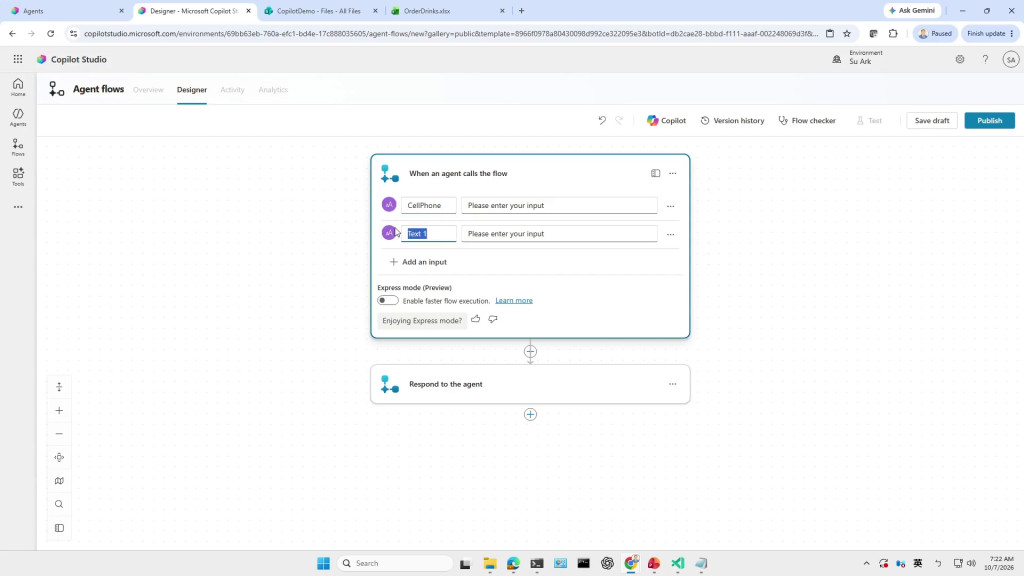This screenshot has width=1024, height=576.
Task: Go to Home in left sidebar
Action: click(x=18, y=87)
